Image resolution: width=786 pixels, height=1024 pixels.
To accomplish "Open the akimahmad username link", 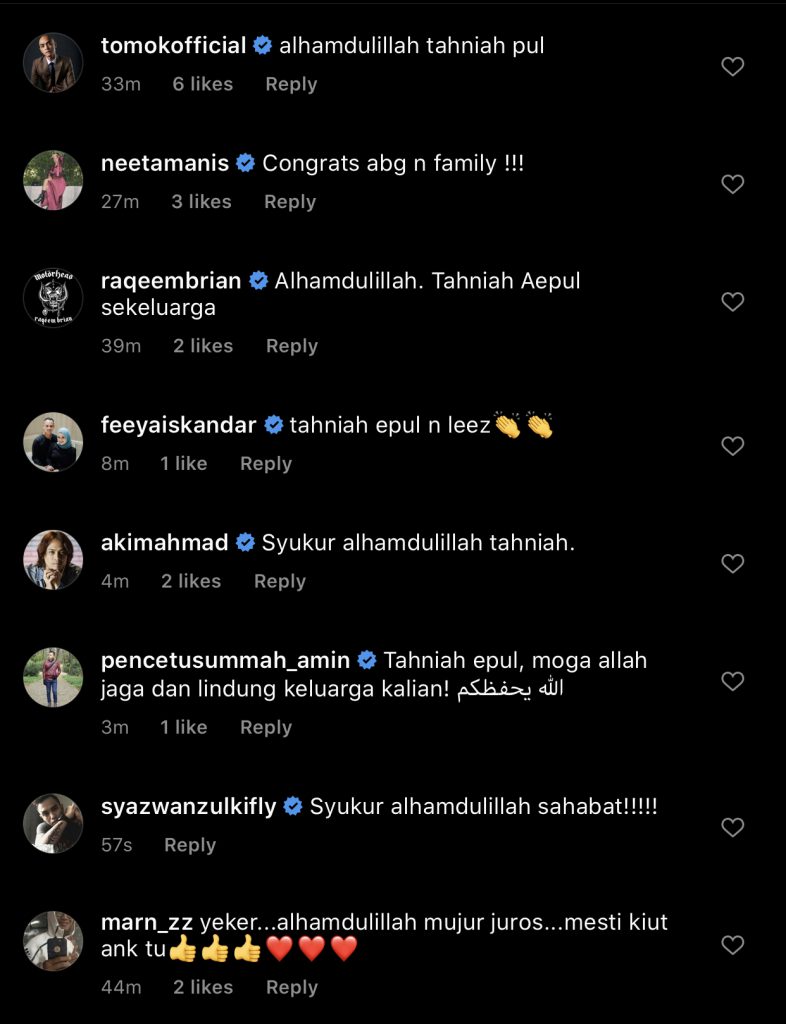I will coord(165,542).
